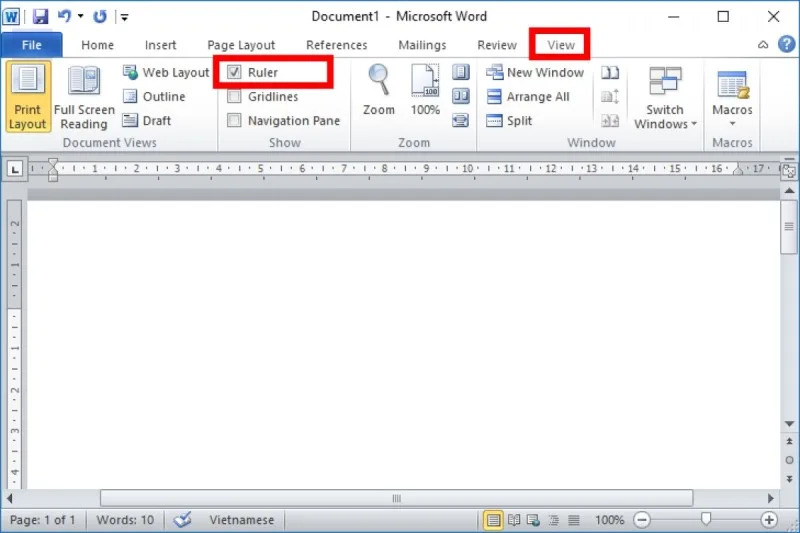Open the File tab
Screen dimensions: 800x533
[32, 45]
